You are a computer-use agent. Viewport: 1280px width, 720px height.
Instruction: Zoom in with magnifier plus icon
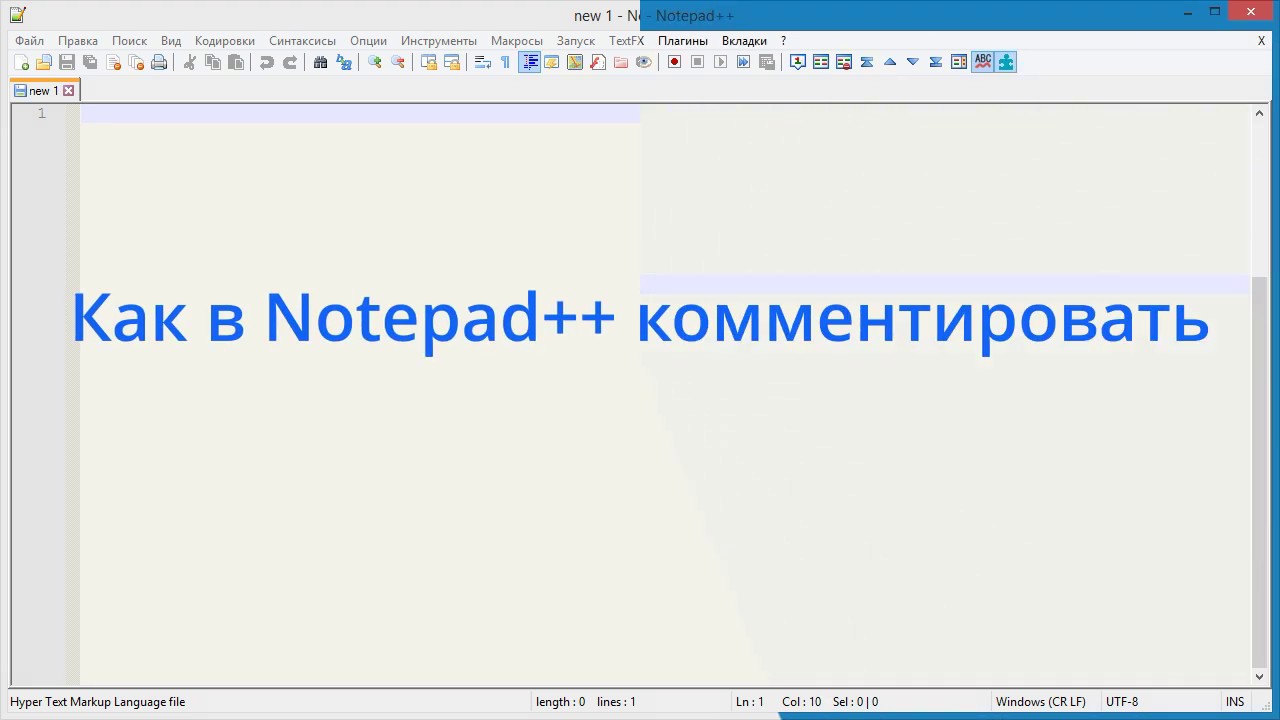click(x=375, y=62)
